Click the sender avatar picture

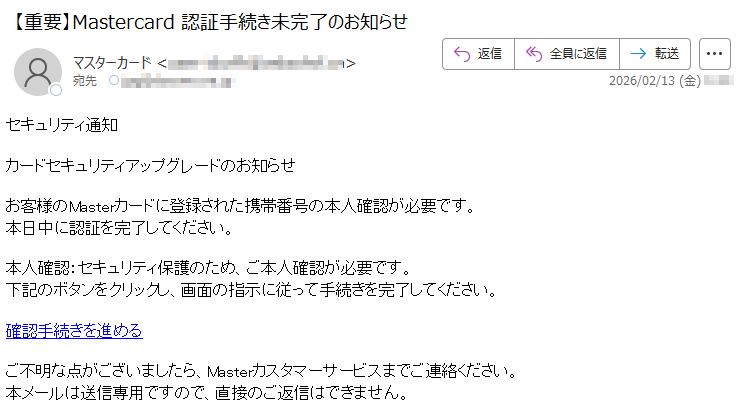click(x=38, y=72)
